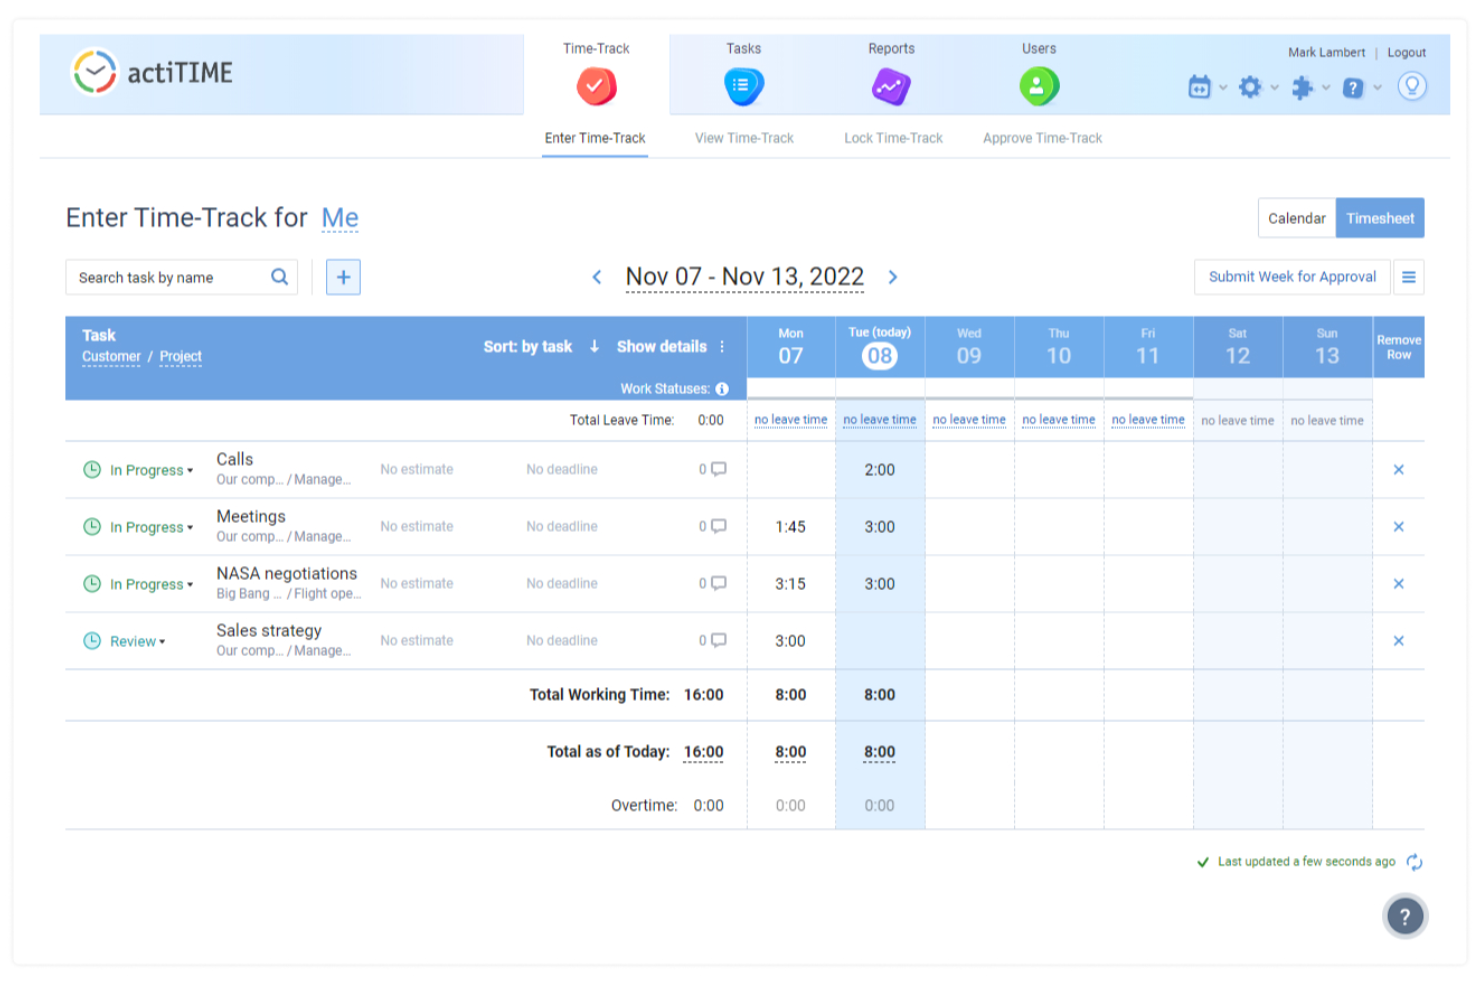Click the round floating help button

pyautogui.click(x=1405, y=916)
